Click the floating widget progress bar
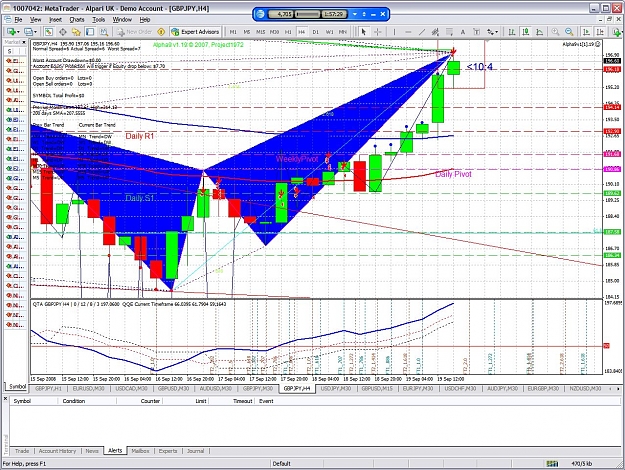Screen dimensions: 625x470 pyautogui.click(x=308, y=14)
